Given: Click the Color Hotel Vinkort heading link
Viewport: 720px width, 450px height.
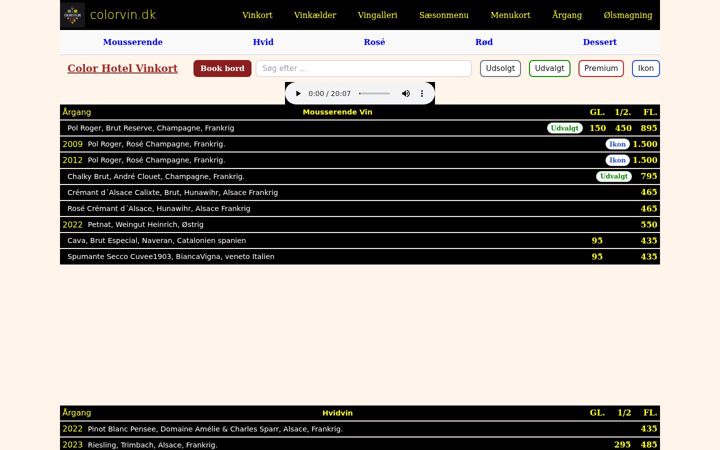Looking at the screenshot, I should [x=122, y=68].
